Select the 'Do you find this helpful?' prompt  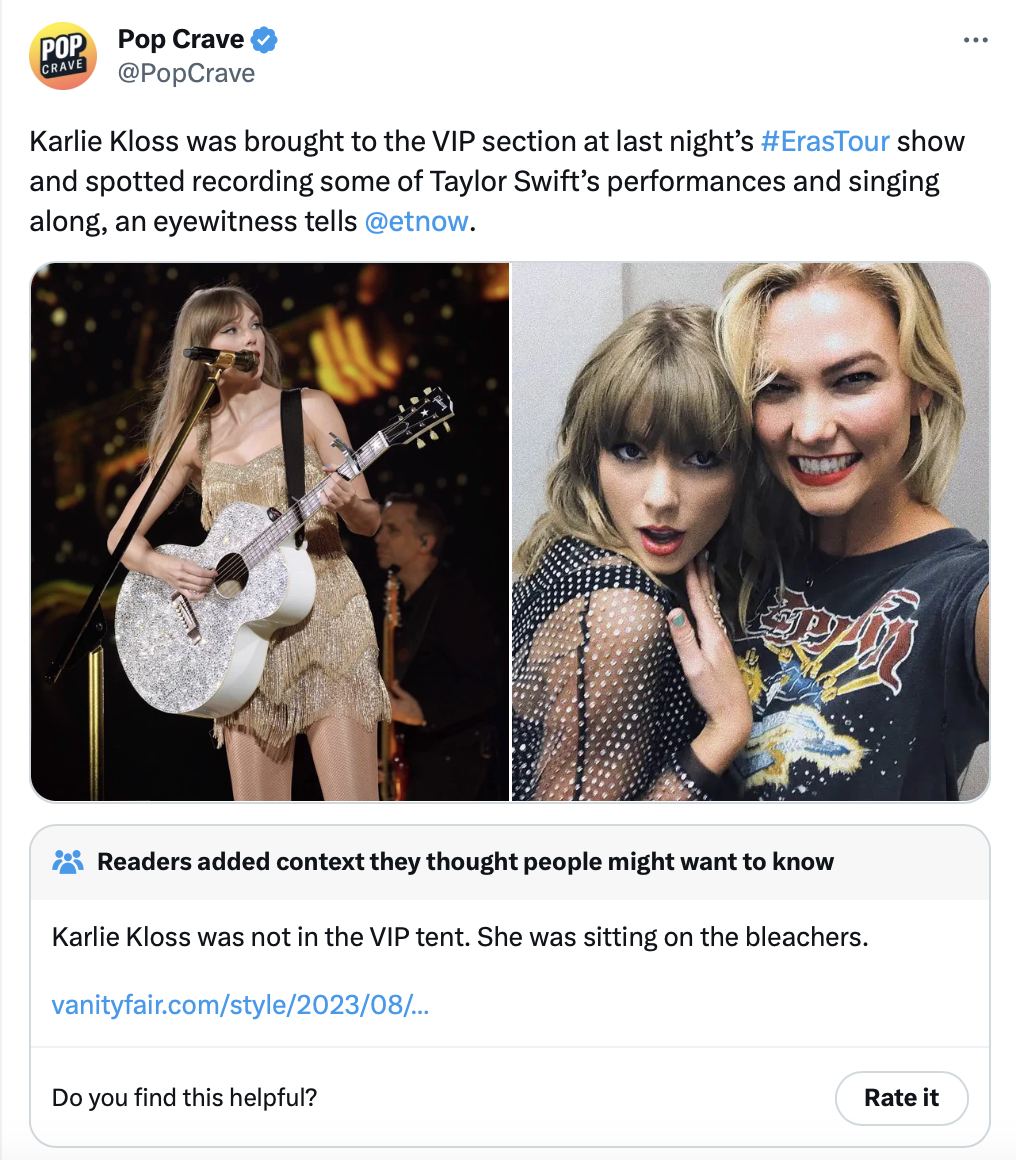coord(183,1097)
